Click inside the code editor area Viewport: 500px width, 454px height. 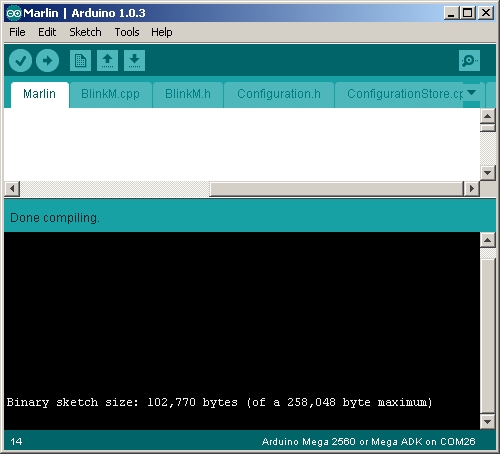click(x=242, y=145)
